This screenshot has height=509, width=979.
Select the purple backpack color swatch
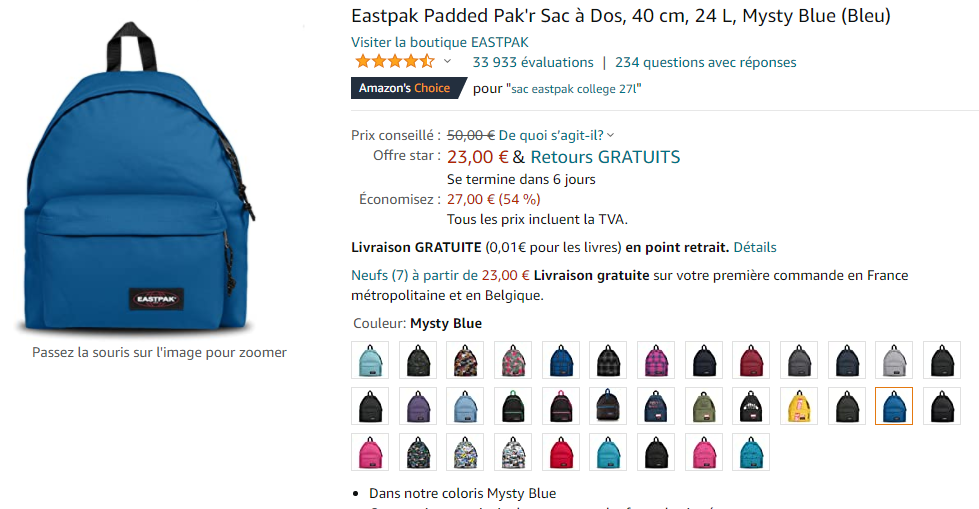click(x=418, y=406)
